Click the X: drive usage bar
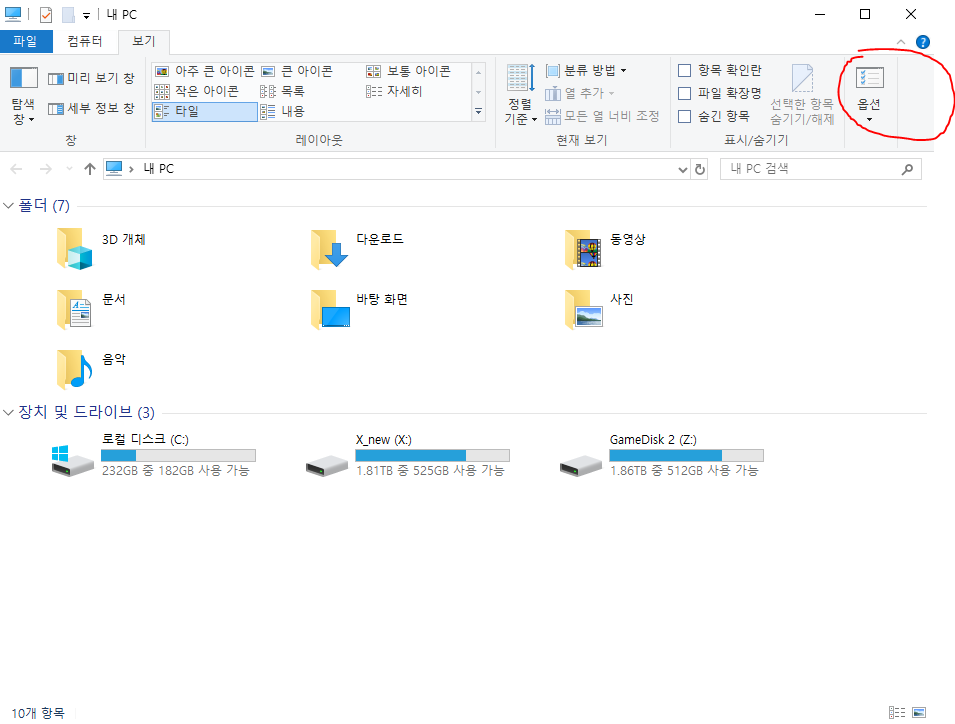This screenshot has width=955, height=724. pyautogui.click(x=432, y=455)
